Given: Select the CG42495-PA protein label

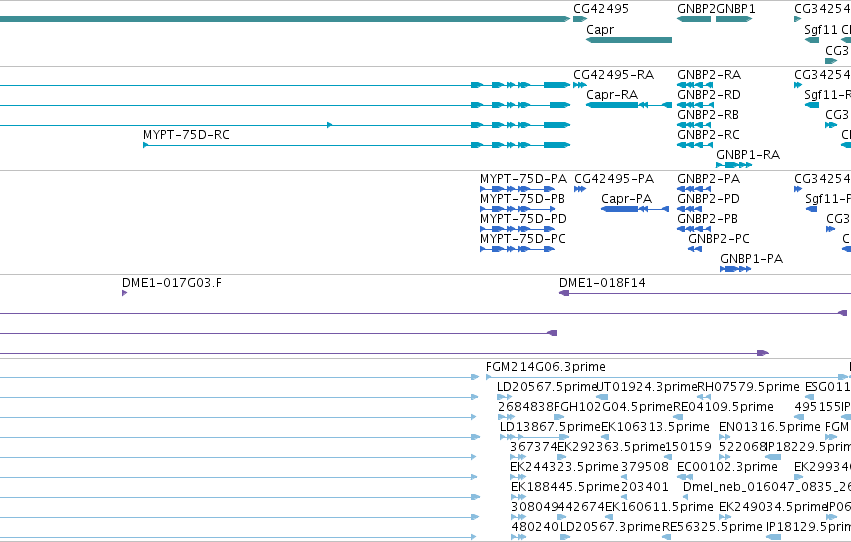Looking at the screenshot, I should point(614,179).
